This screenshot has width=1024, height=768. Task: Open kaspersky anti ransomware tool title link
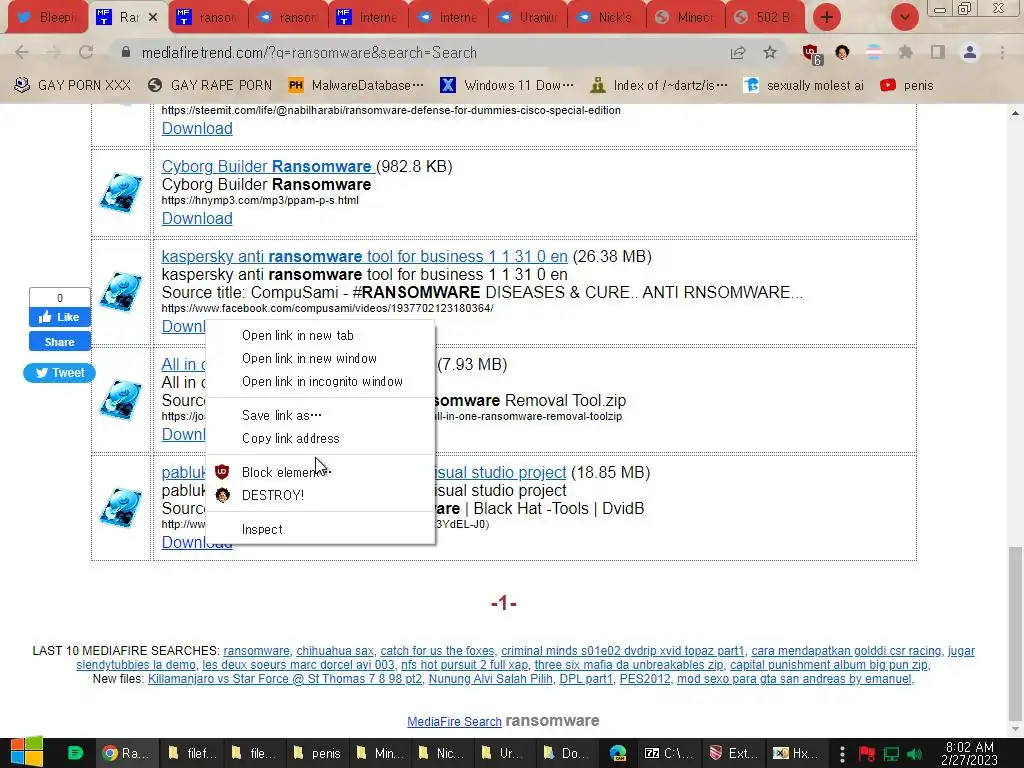coord(364,256)
